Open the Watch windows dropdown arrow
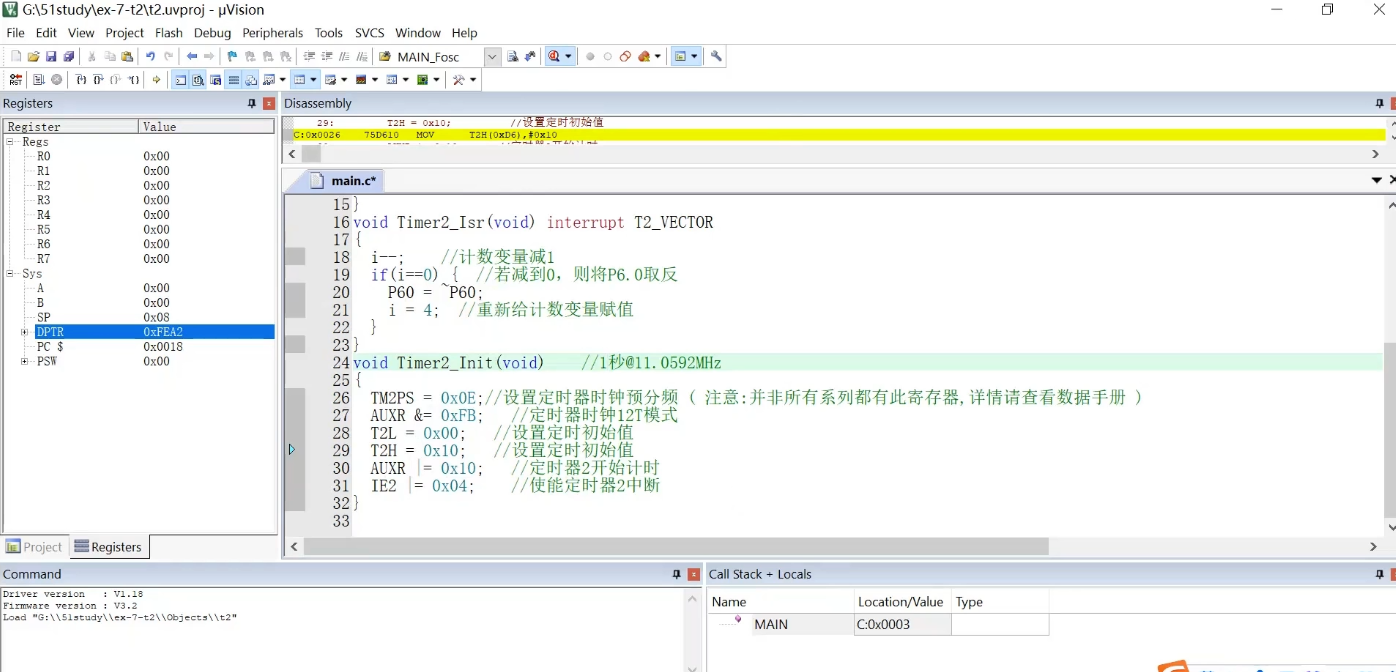The image size is (1396, 672). tap(283, 80)
